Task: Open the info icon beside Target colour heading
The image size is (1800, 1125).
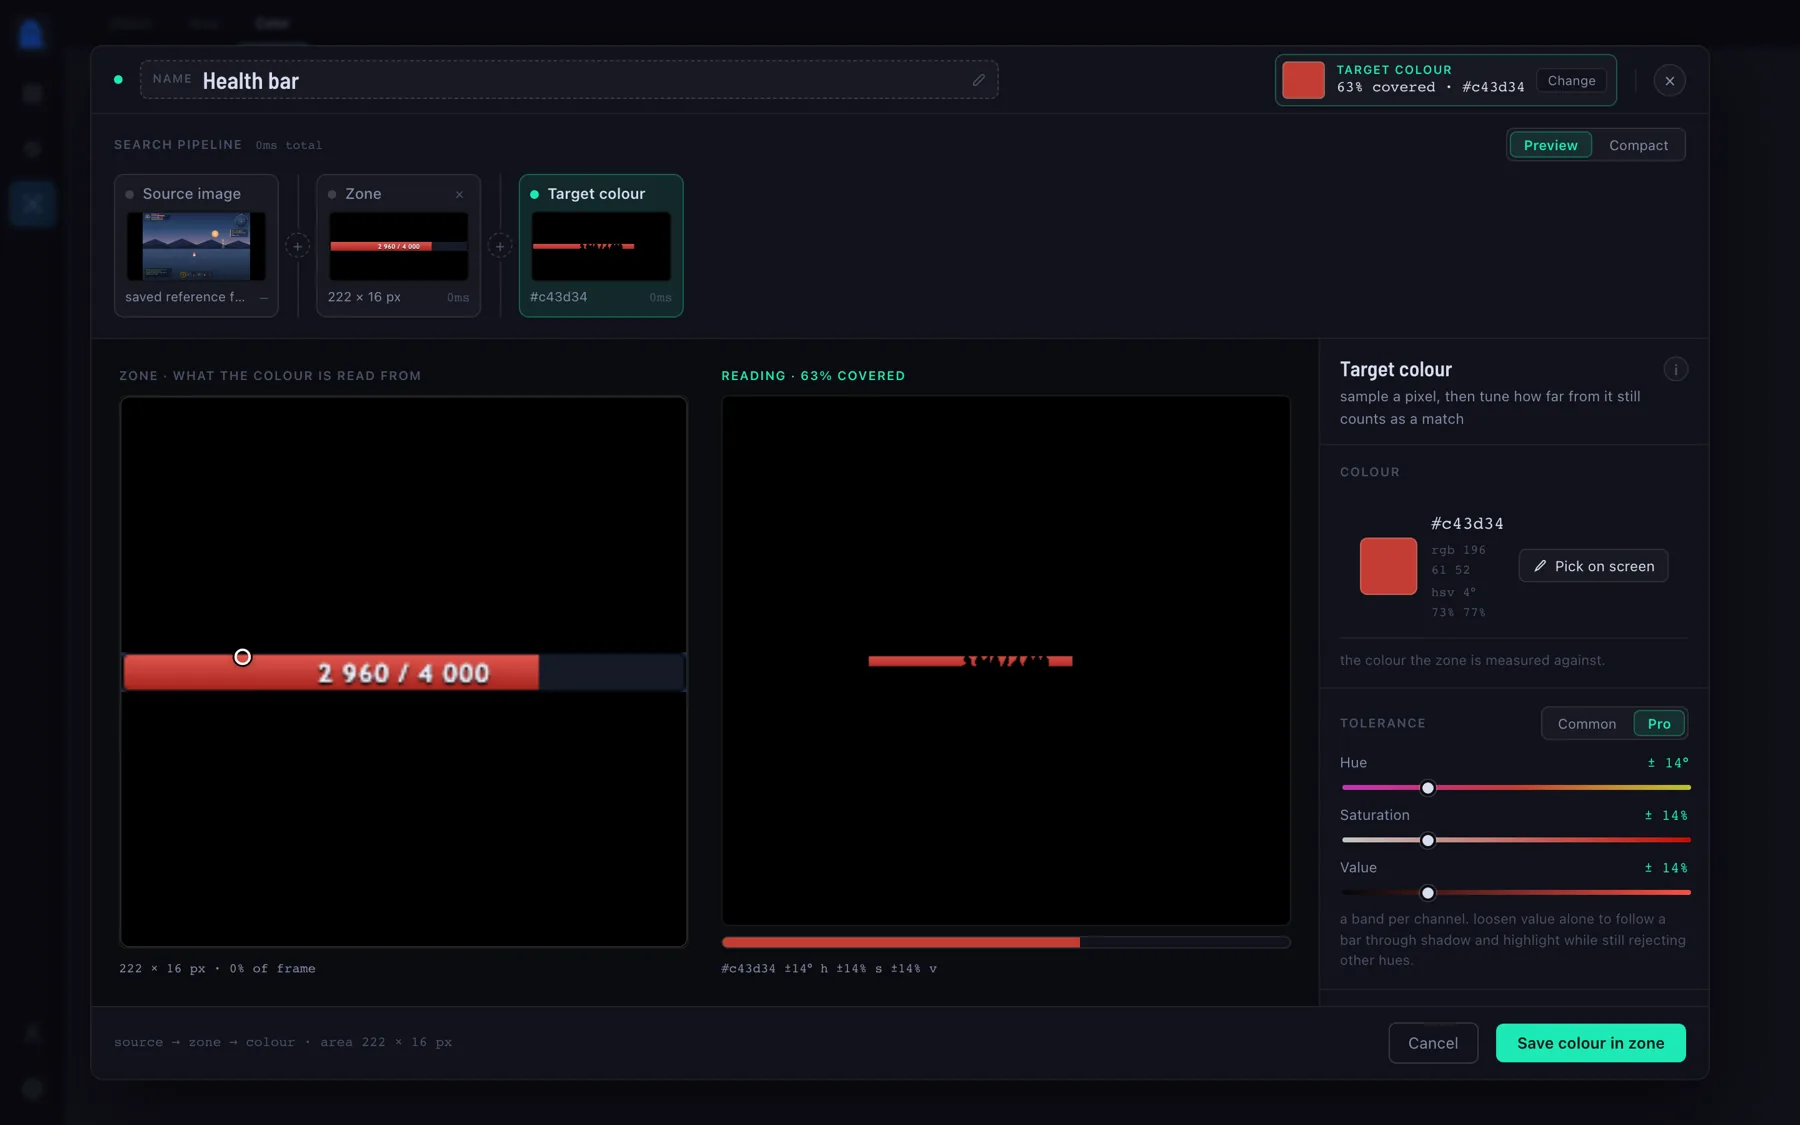Action: click(x=1675, y=370)
